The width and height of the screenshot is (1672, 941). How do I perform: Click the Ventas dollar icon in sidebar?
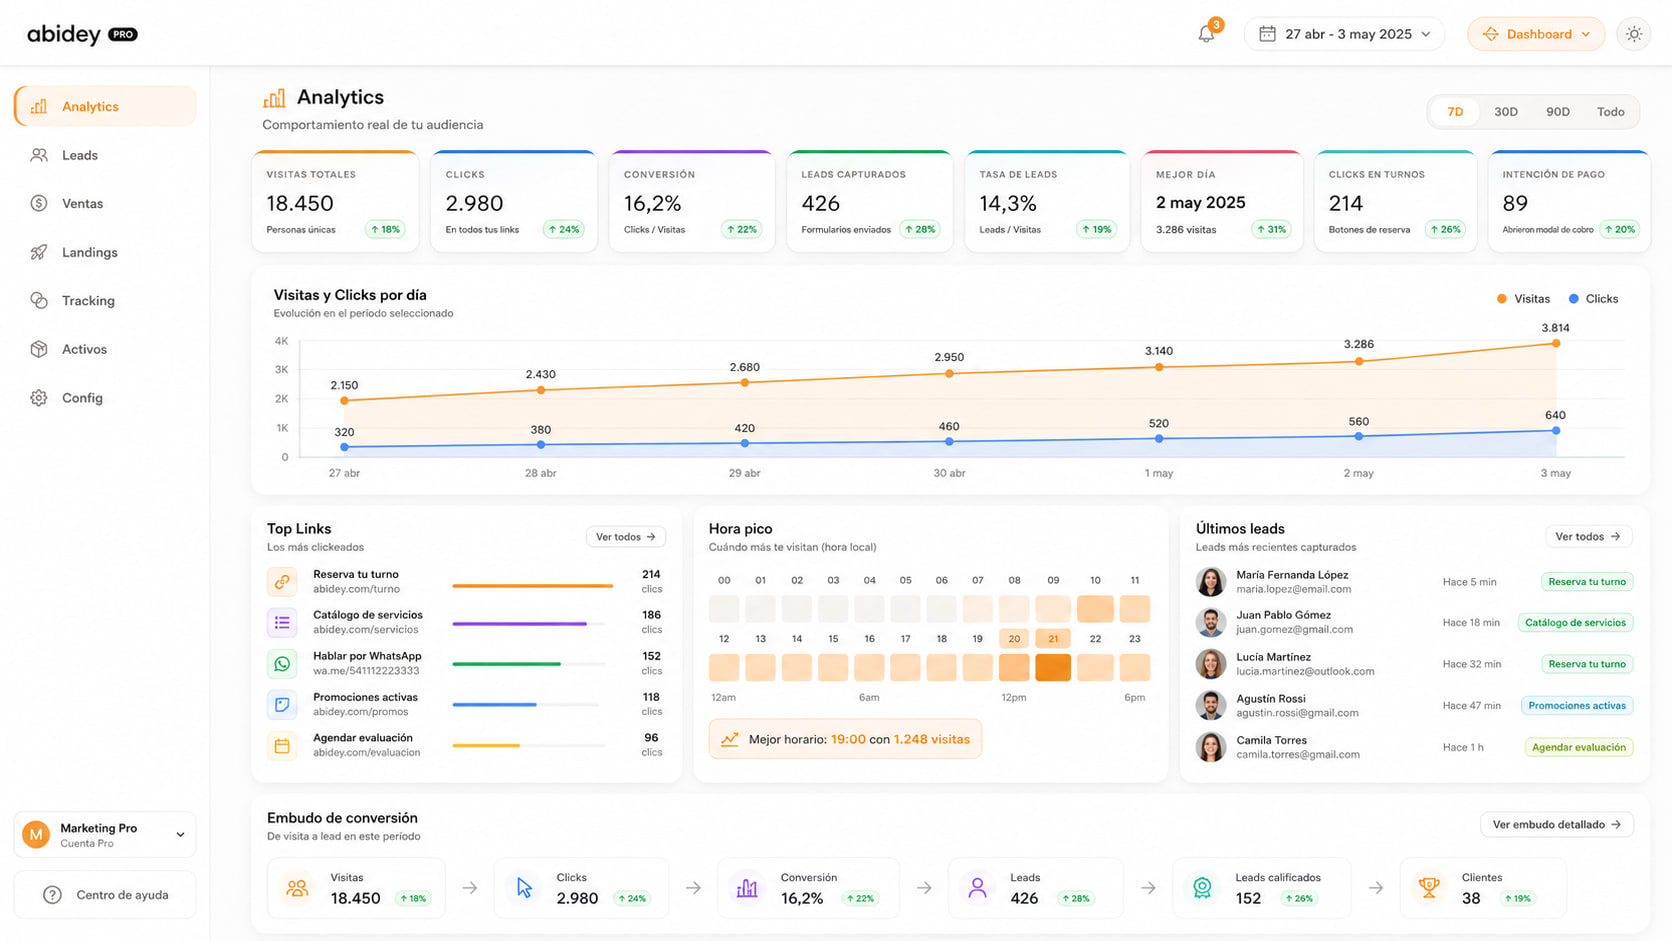[39, 203]
